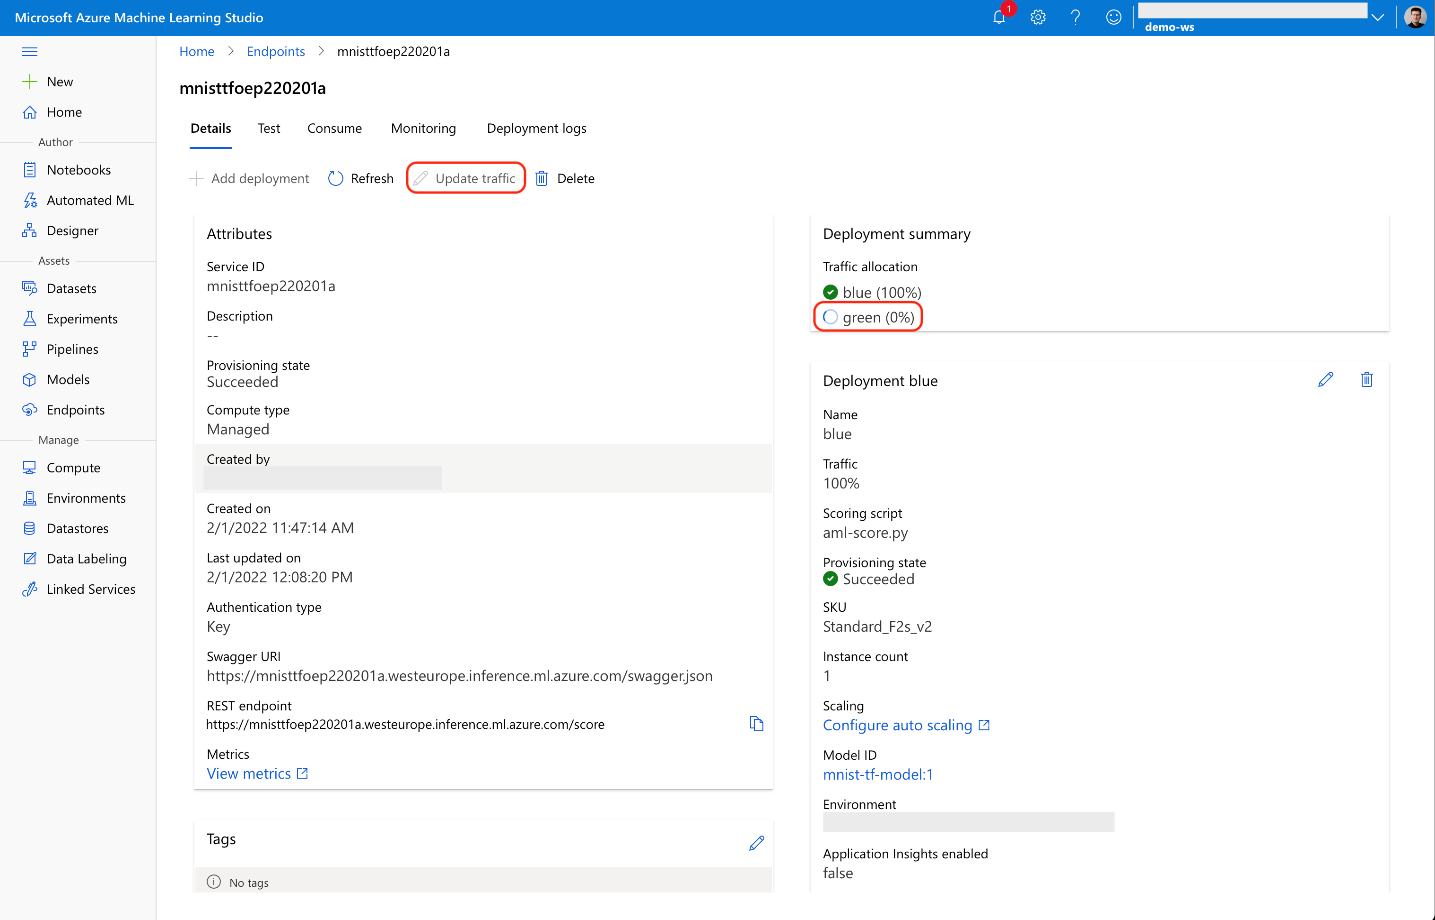The height and width of the screenshot is (920, 1435).
Task: Select the Swagger URI text
Action: 460,676
